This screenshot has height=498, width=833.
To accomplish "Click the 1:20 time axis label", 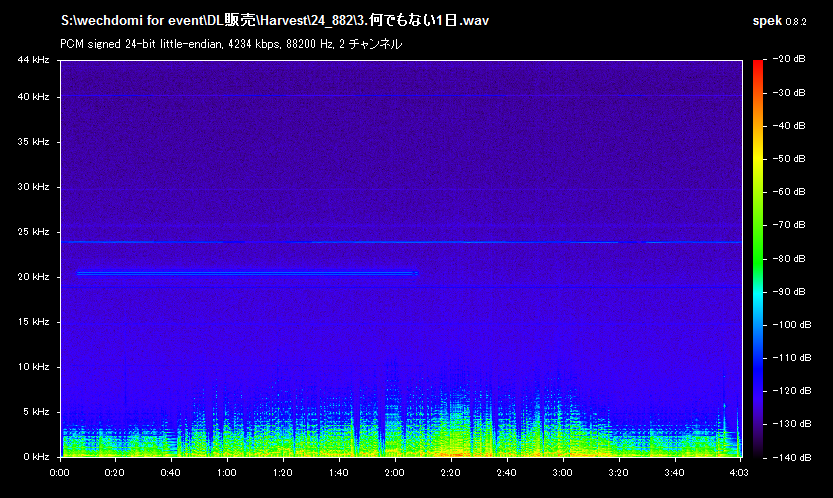I will pos(282,472).
